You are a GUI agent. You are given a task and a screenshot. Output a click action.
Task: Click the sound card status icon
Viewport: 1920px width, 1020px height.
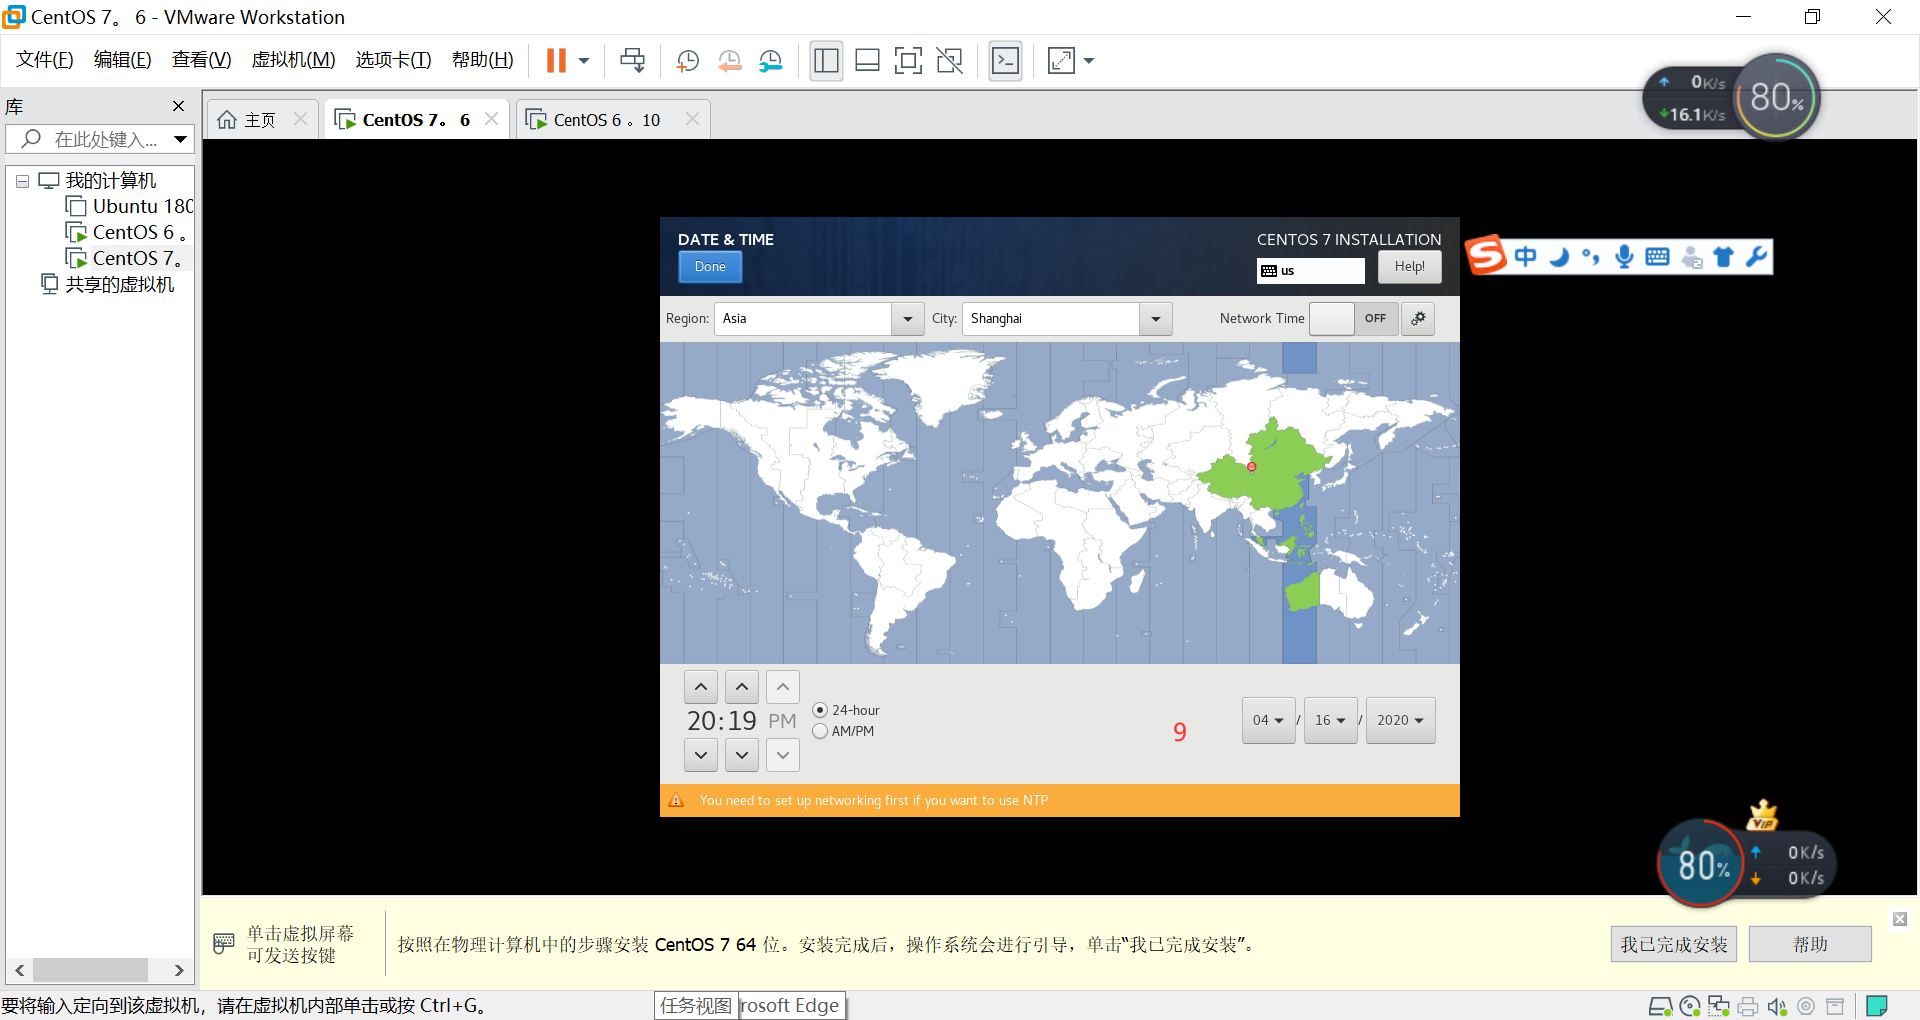coord(1777,1006)
